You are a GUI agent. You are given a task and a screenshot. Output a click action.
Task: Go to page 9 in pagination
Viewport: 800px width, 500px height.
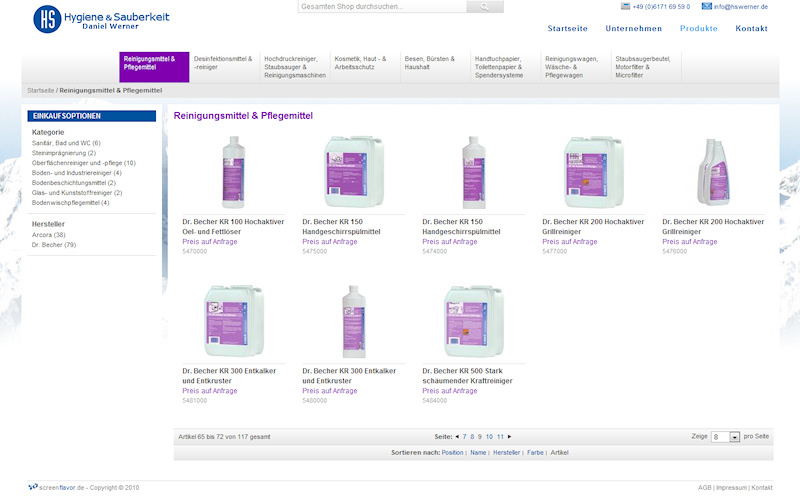tap(480, 437)
